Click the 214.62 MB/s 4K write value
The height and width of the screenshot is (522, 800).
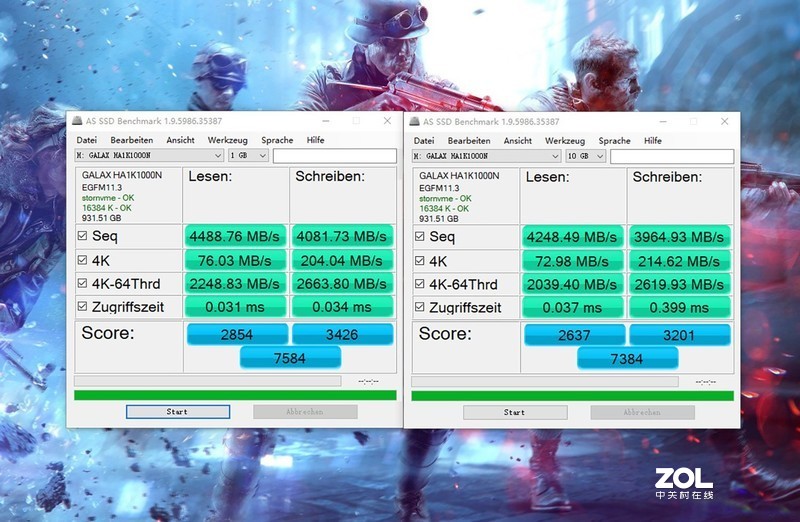tap(679, 261)
